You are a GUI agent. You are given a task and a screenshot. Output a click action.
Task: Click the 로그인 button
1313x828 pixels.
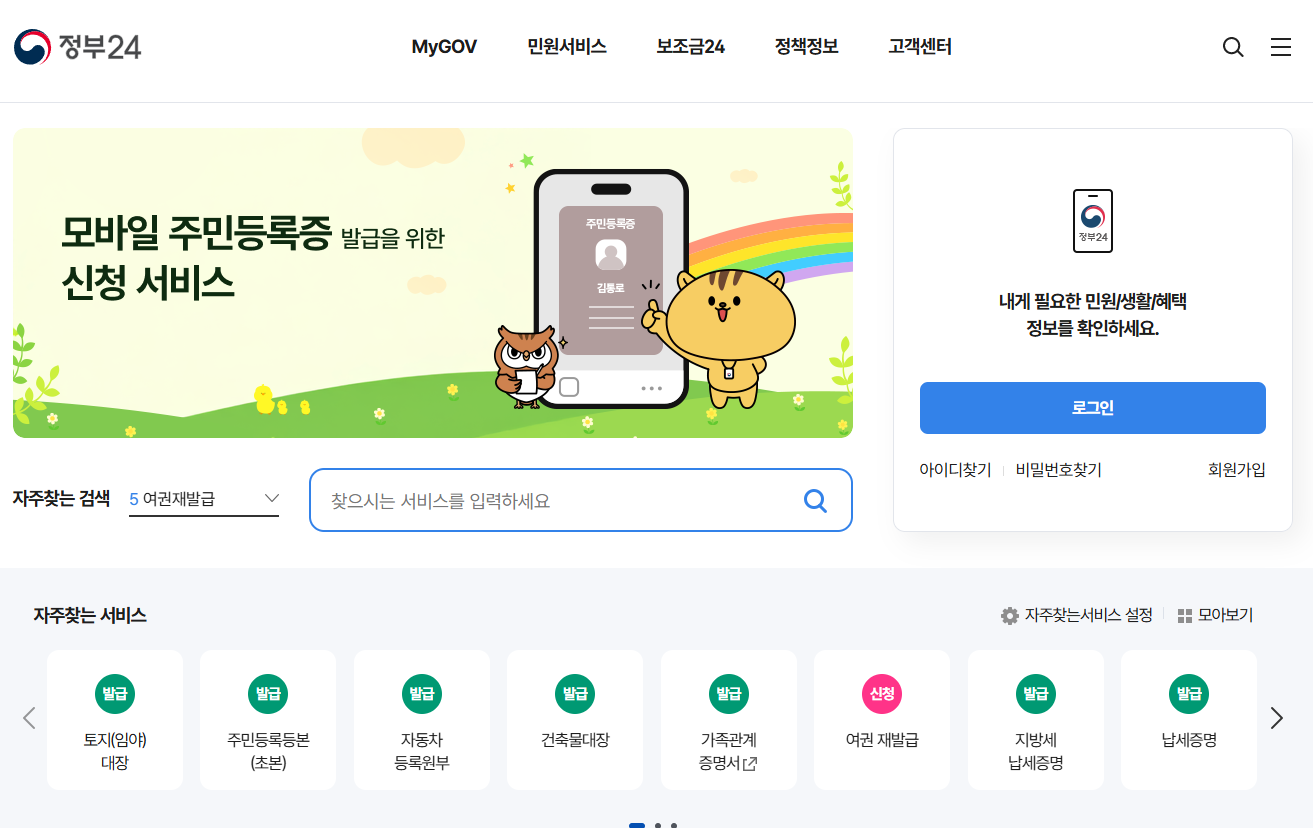[x=1093, y=408]
